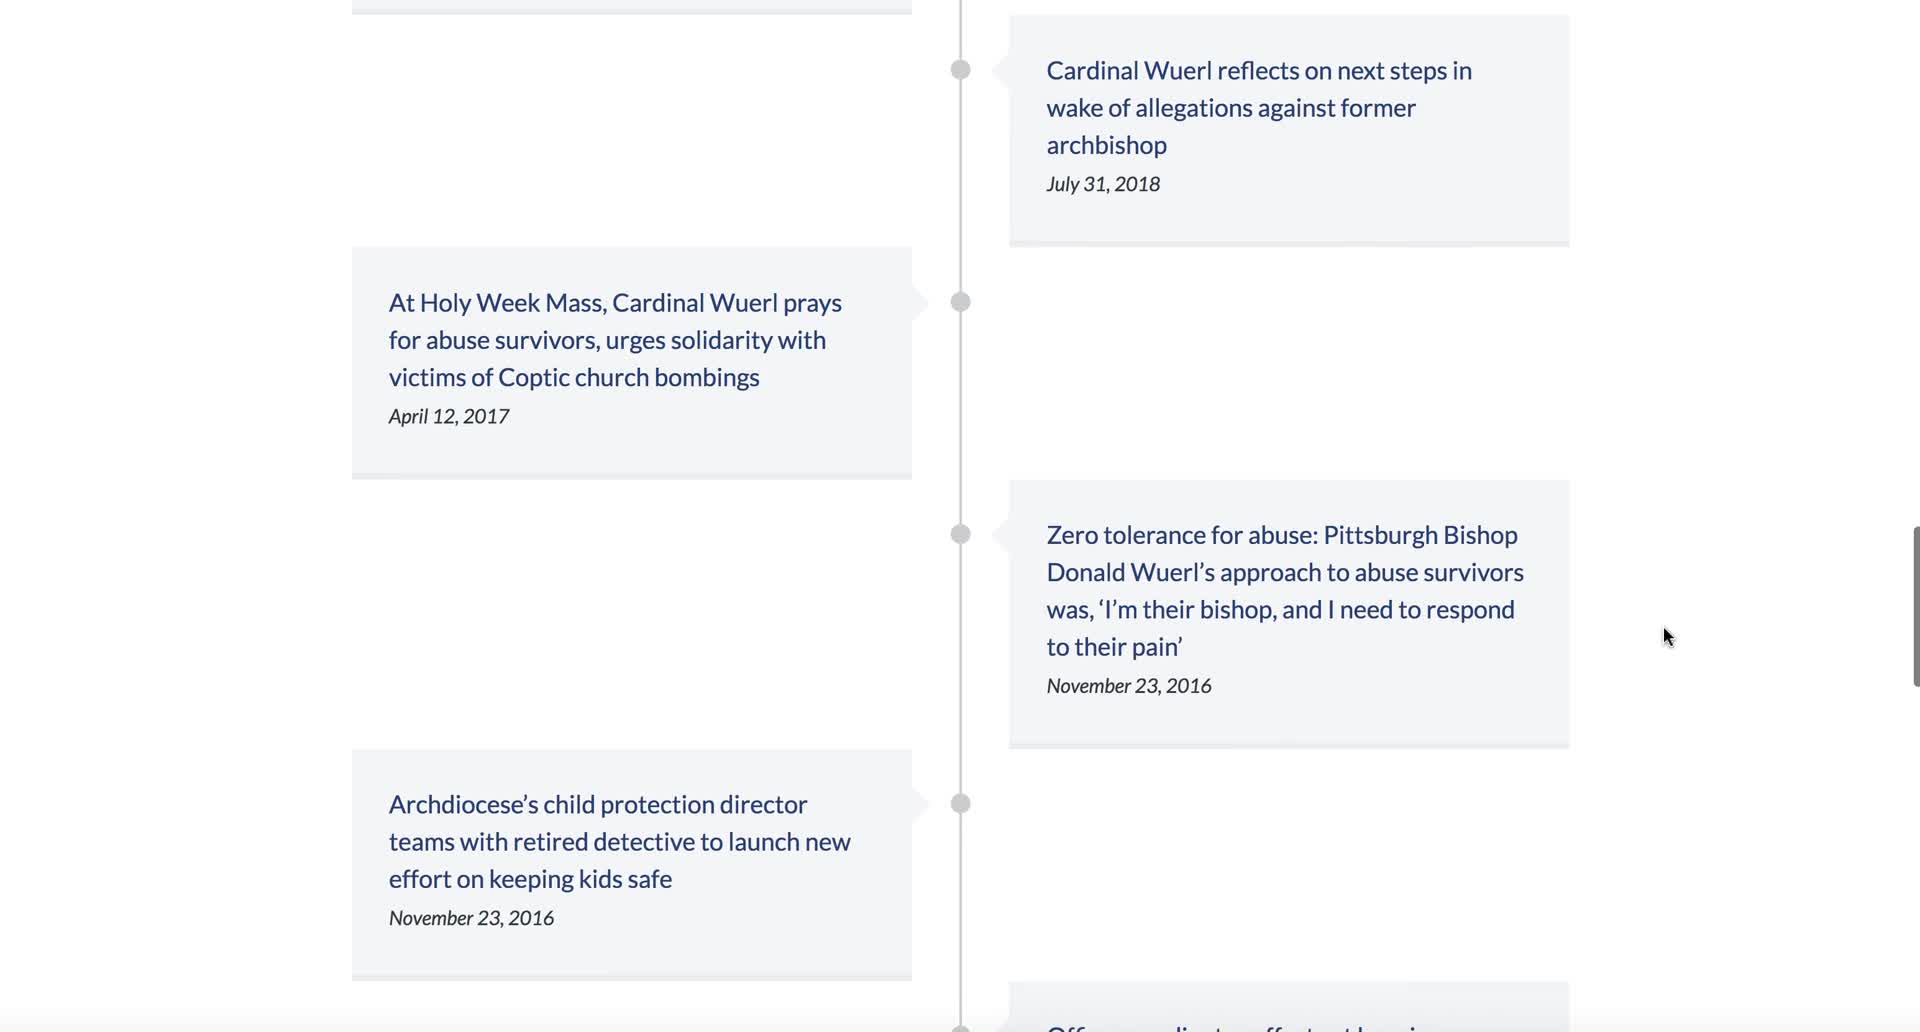
Task: Click the timeline dot for July 31, 2018
Action: (x=960, y=70)
